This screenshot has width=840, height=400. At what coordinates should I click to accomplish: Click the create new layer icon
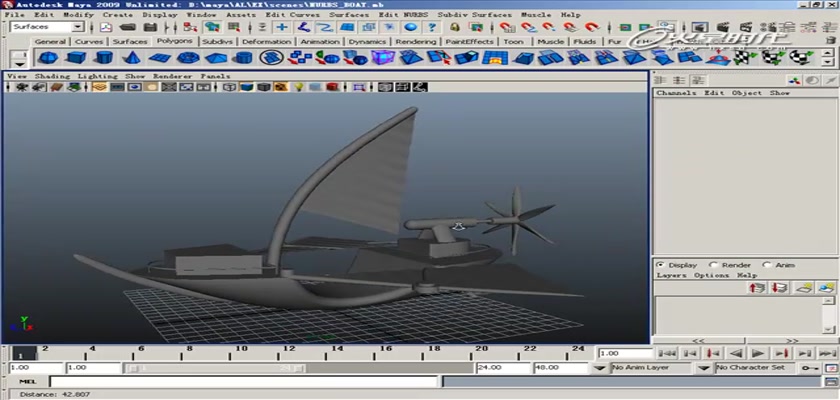[x=802, y=288]
